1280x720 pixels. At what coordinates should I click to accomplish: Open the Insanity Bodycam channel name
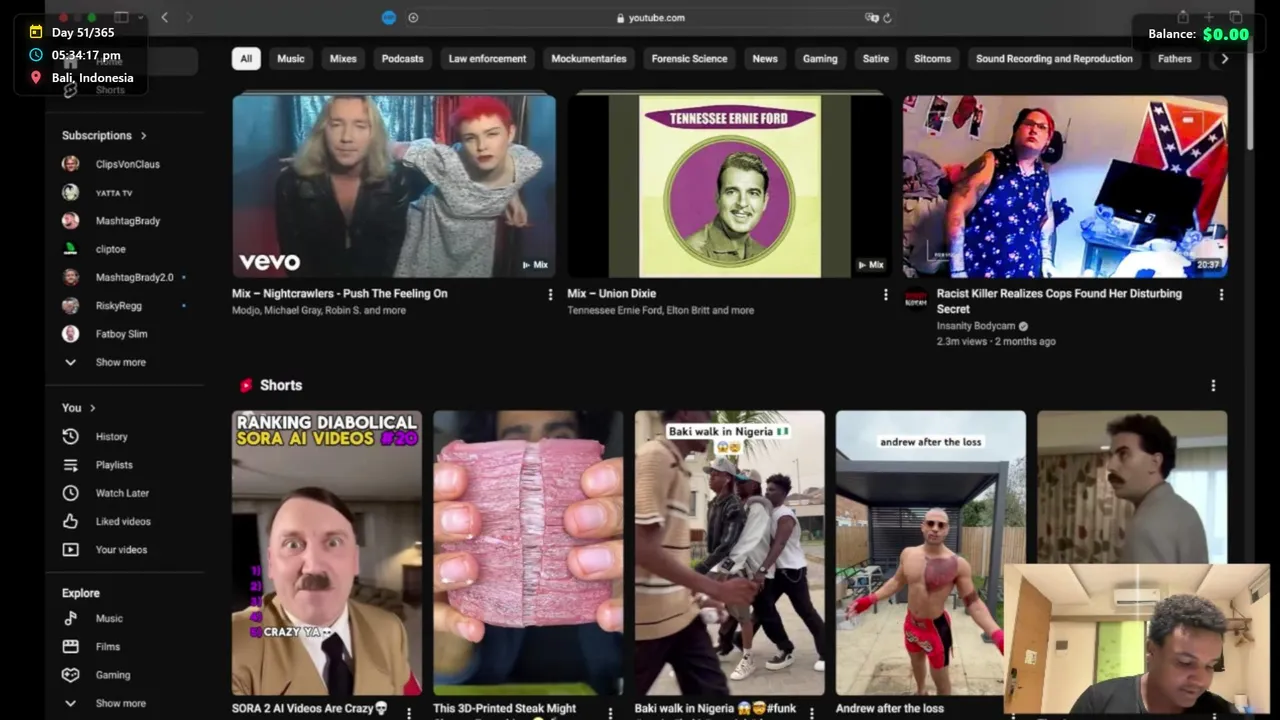coord(975,326)
